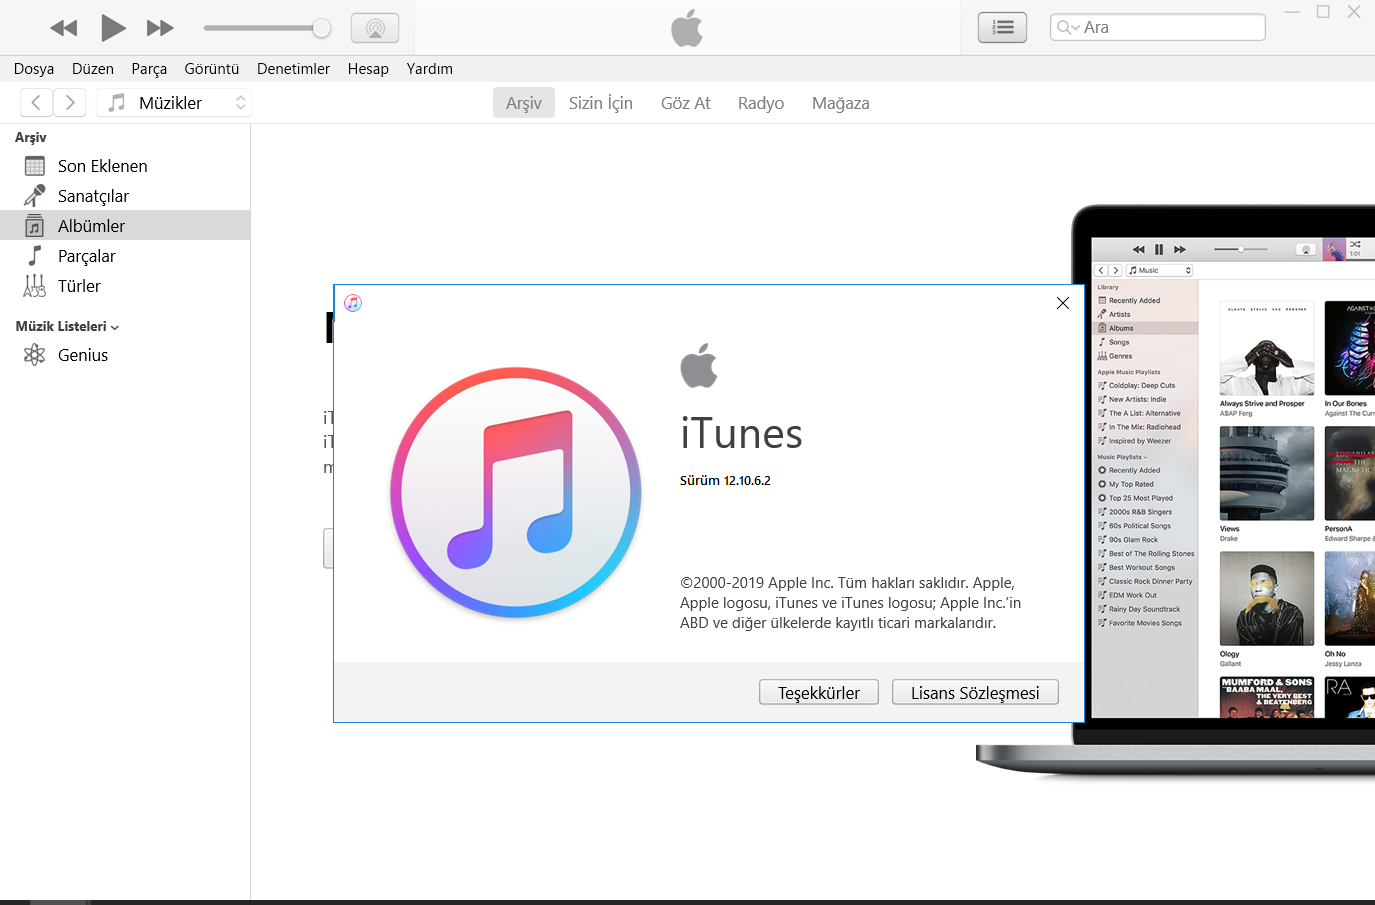Switch to the Sizin İçin tab
The width and height of the screenshot is (1375, 905).
(601, 103)
